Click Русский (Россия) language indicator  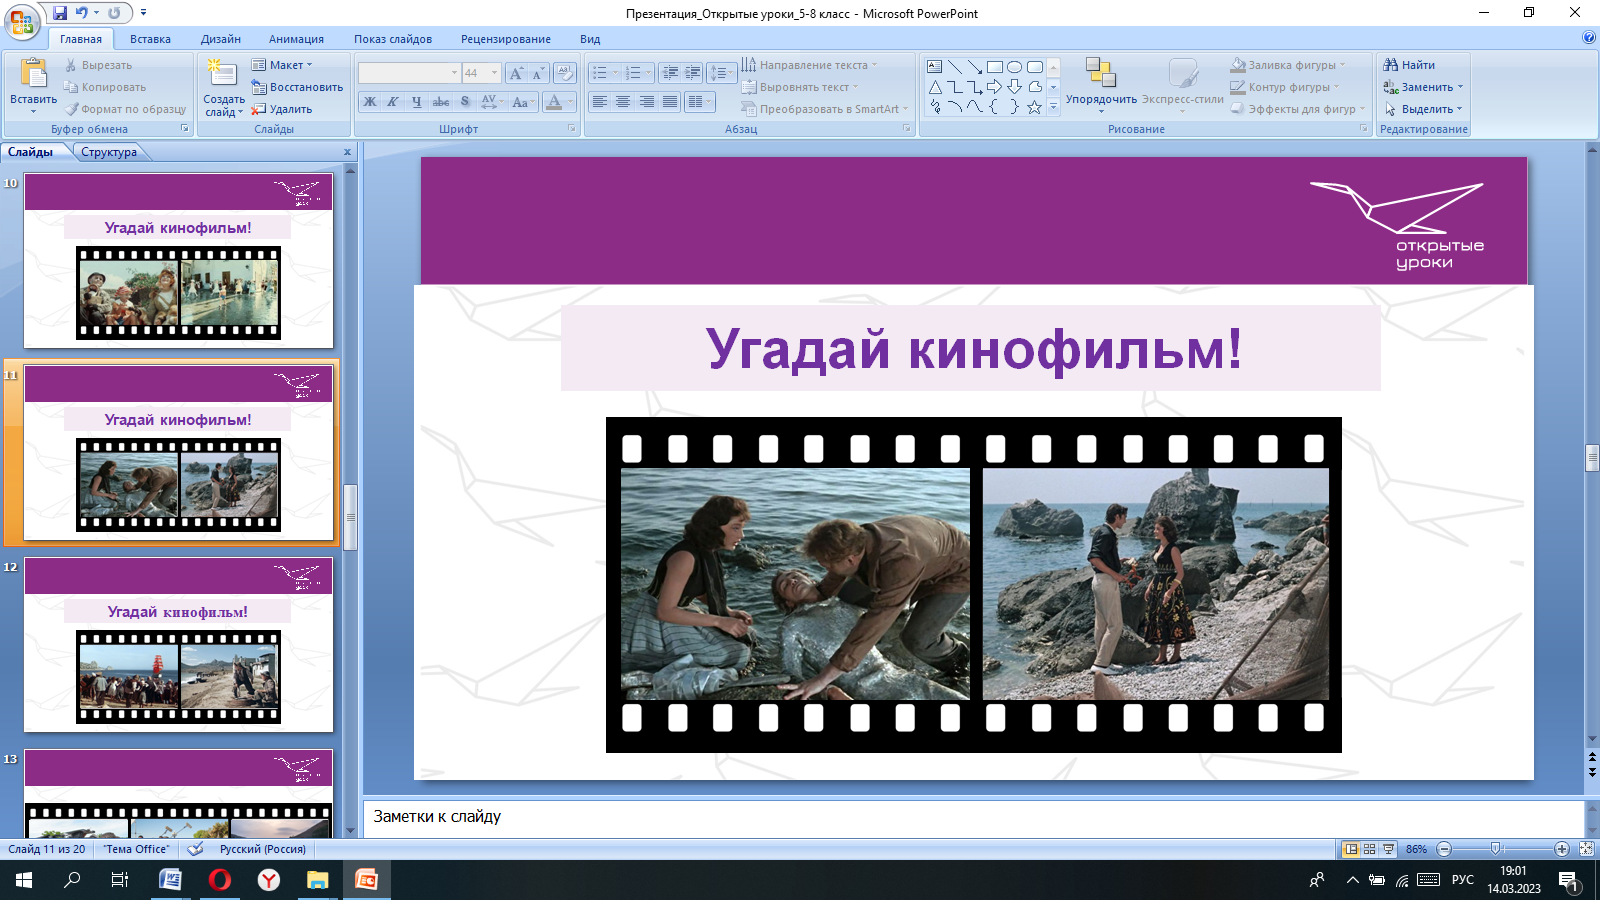click(263, 849)
